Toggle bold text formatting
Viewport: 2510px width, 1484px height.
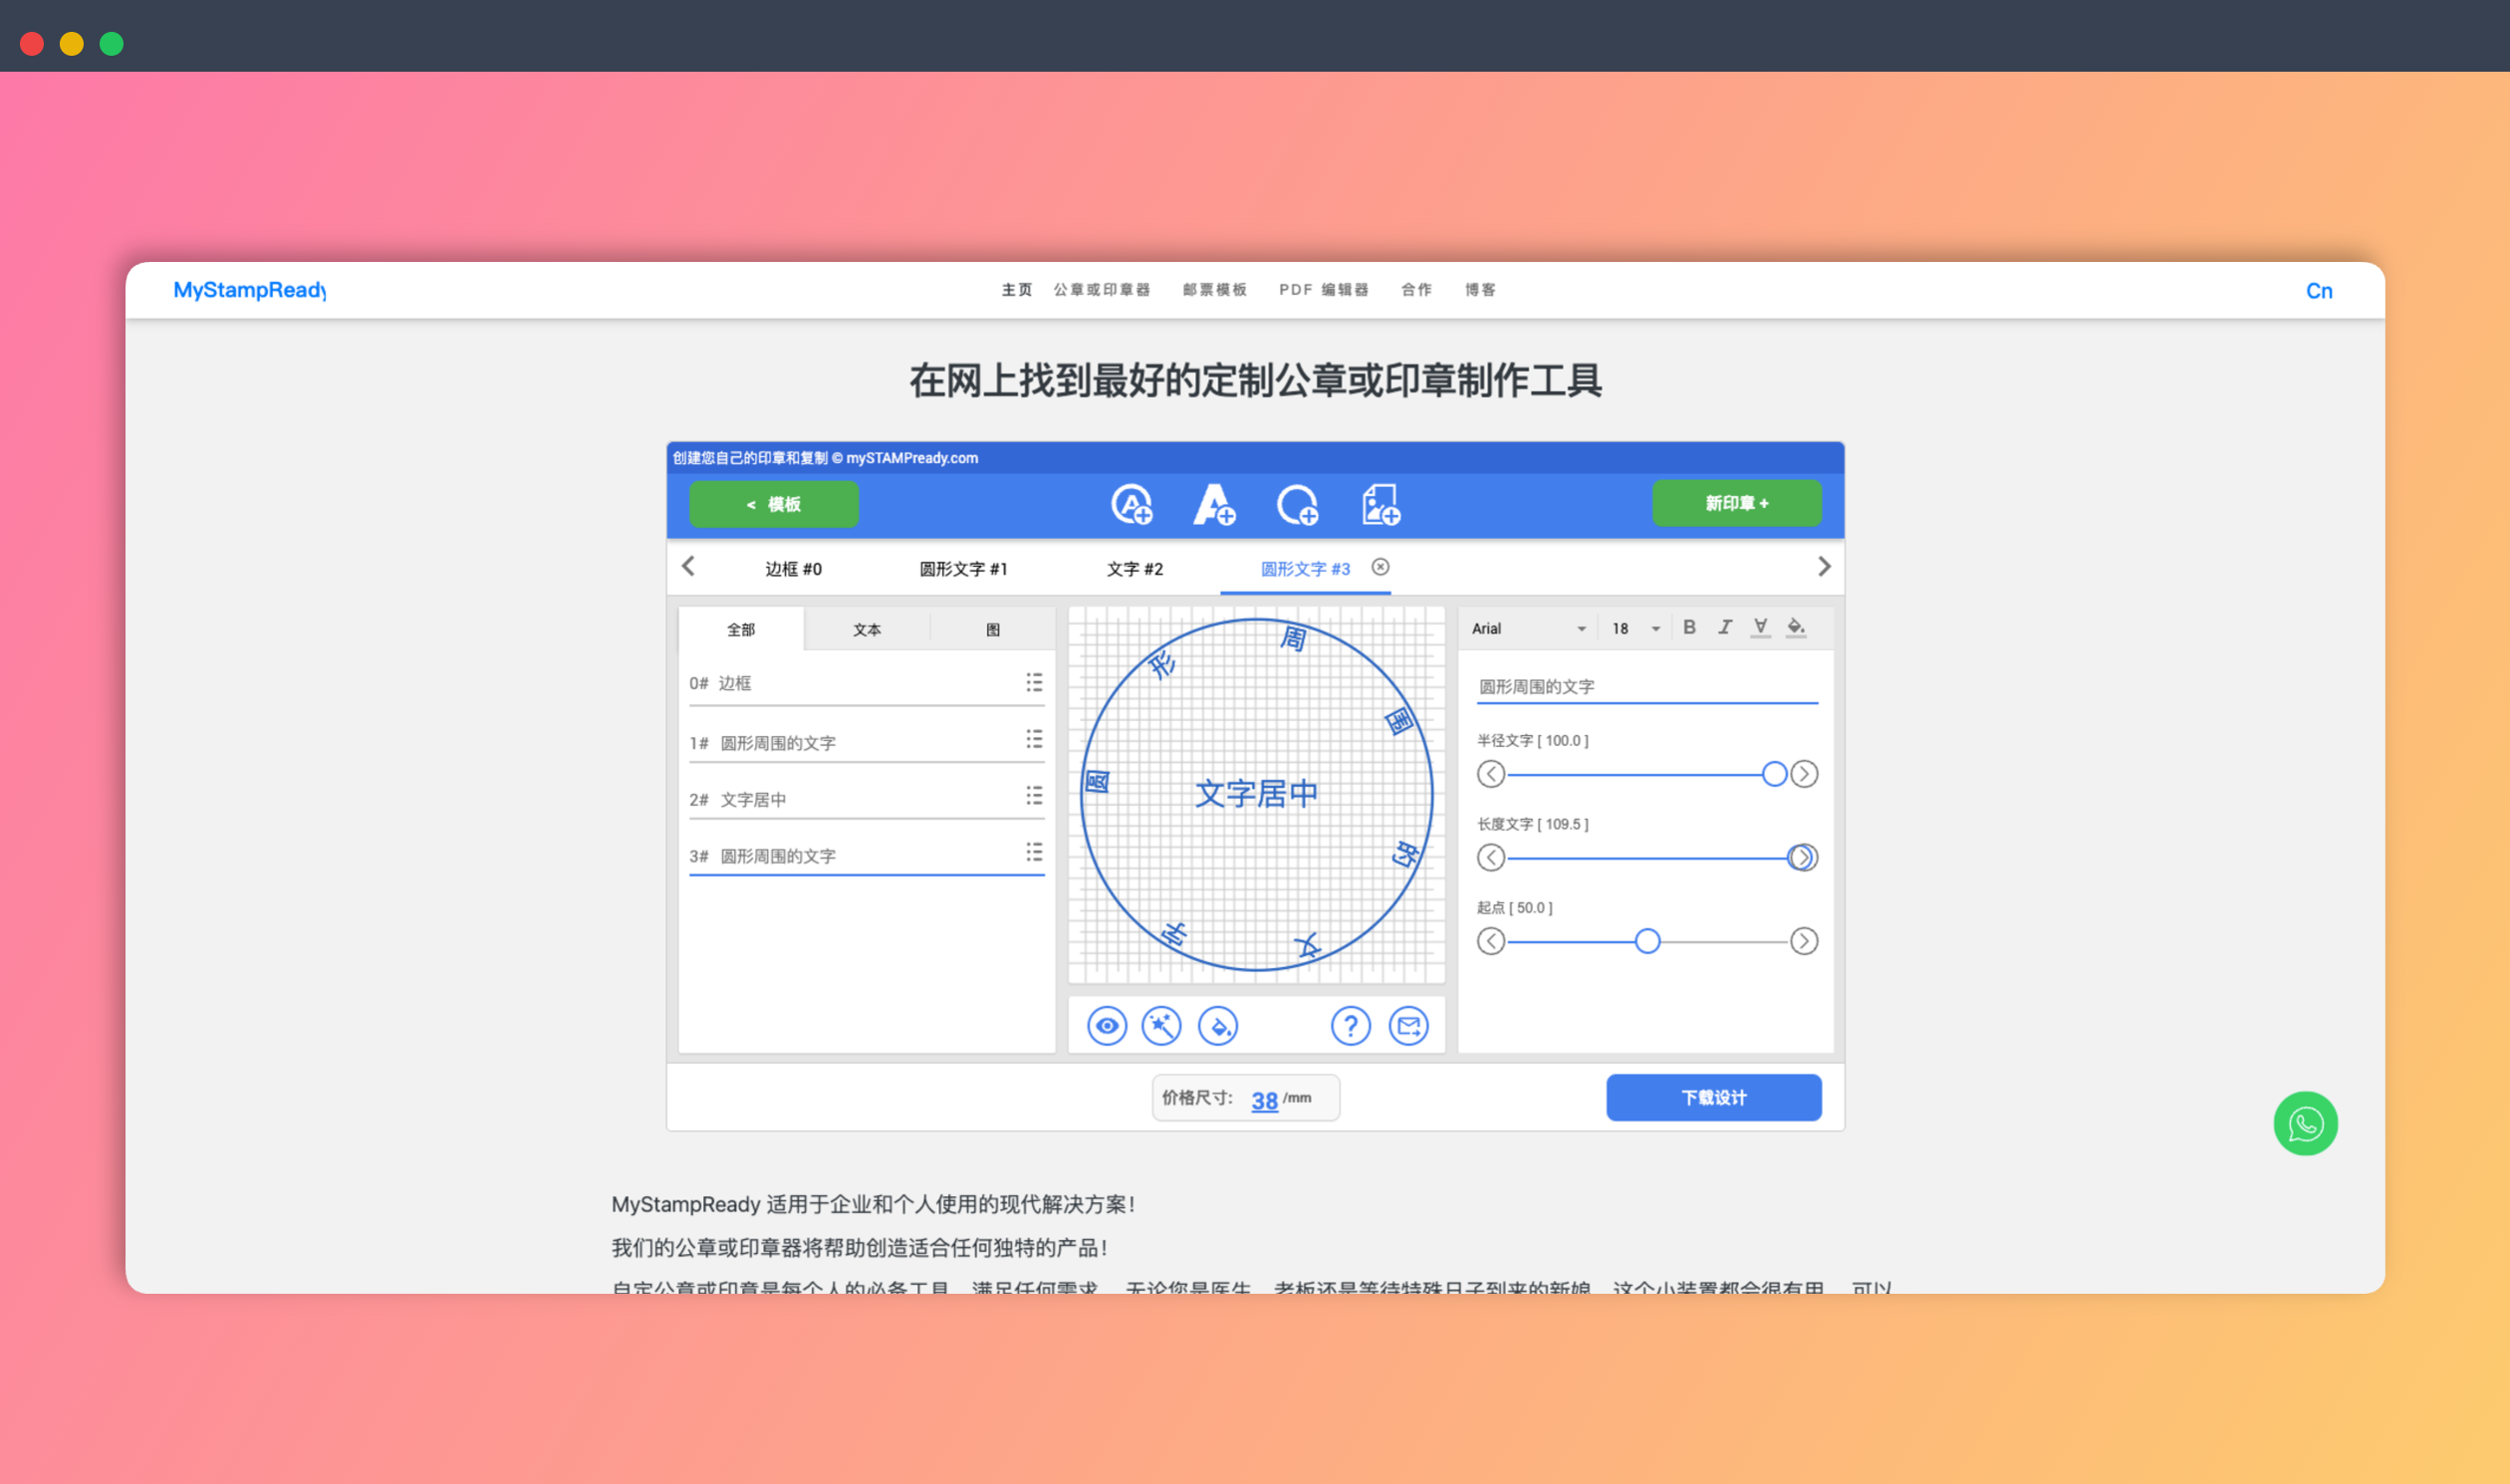(x=1690, y=627)
